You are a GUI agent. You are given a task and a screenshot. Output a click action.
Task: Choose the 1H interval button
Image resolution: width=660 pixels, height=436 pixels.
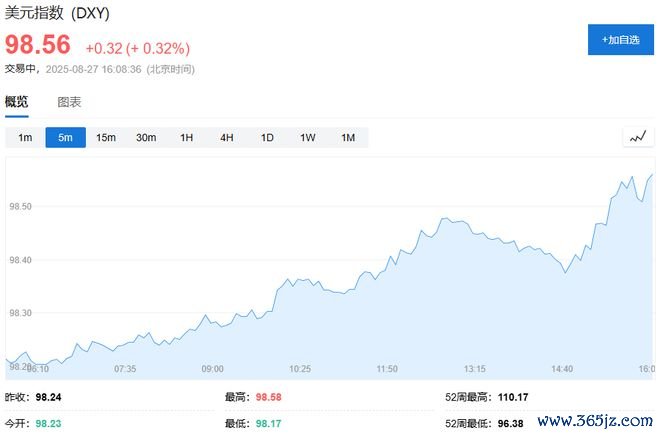tap(186, 138)
